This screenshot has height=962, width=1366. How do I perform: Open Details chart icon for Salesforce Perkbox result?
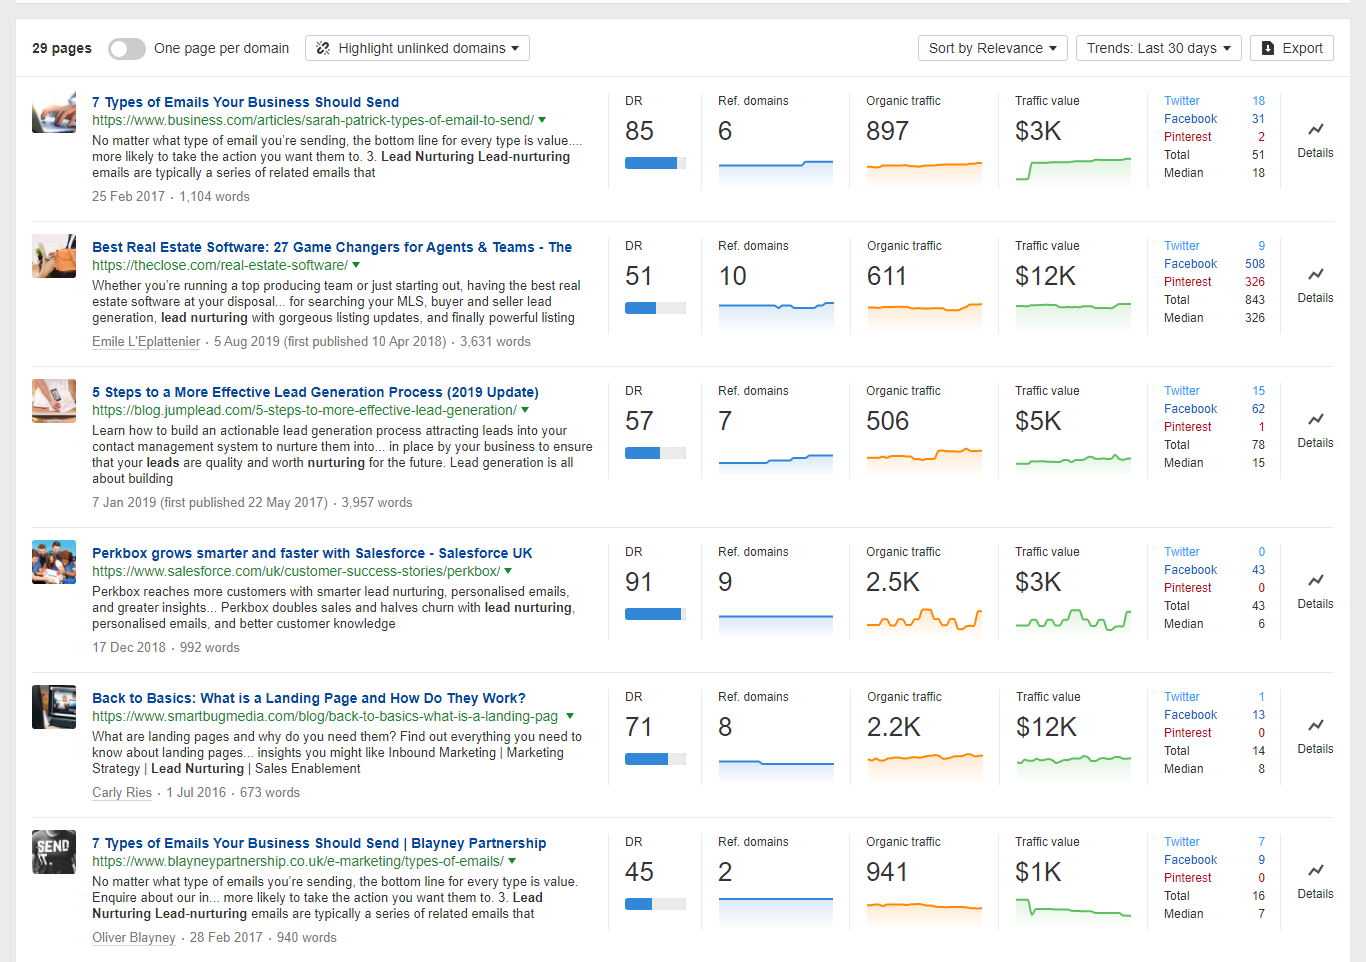(x=1315, y=580)
